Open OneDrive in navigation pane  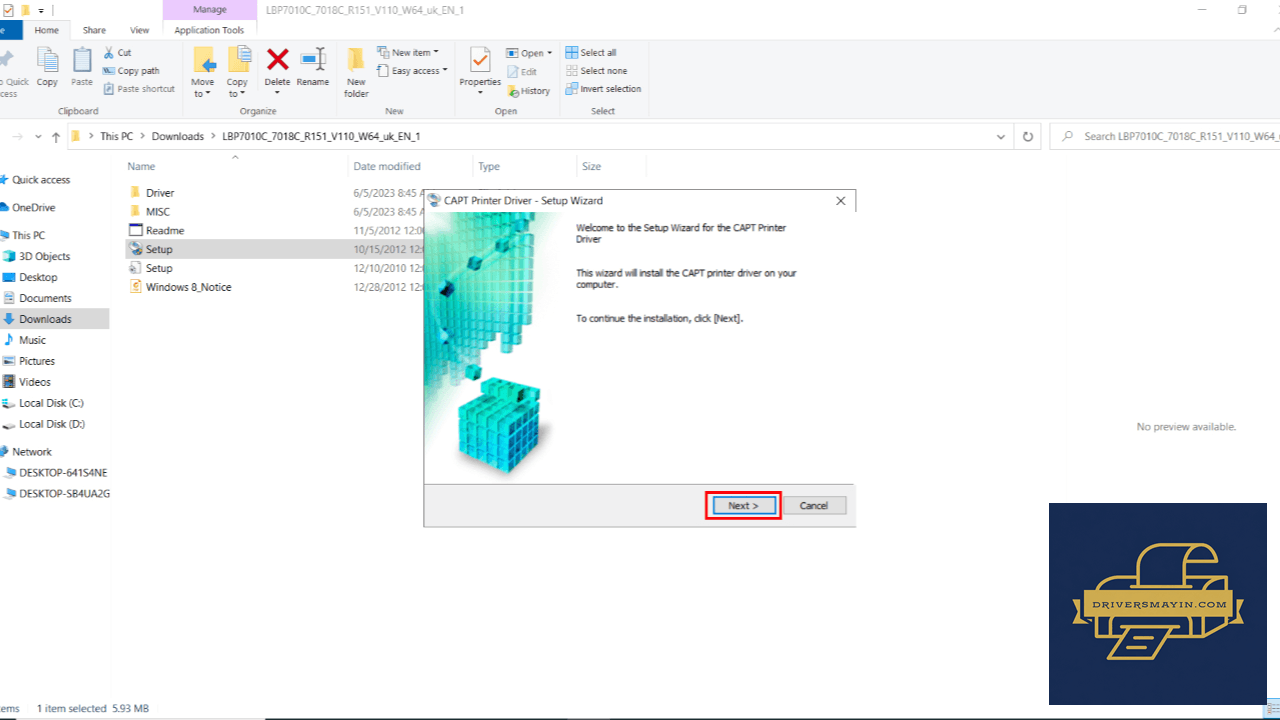point(34,208)
